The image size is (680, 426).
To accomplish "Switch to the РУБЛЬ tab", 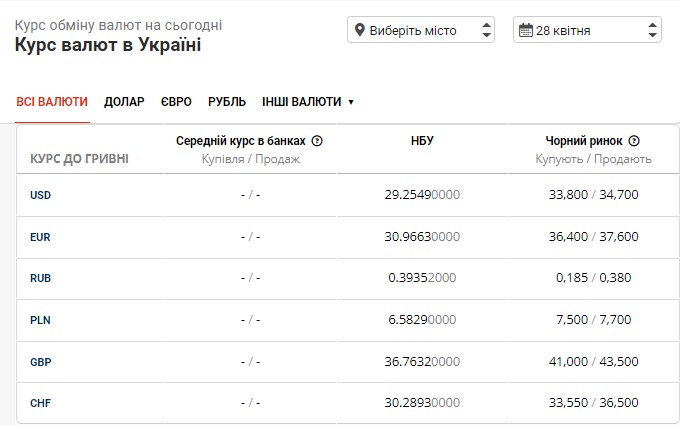I will coord(227,102).
